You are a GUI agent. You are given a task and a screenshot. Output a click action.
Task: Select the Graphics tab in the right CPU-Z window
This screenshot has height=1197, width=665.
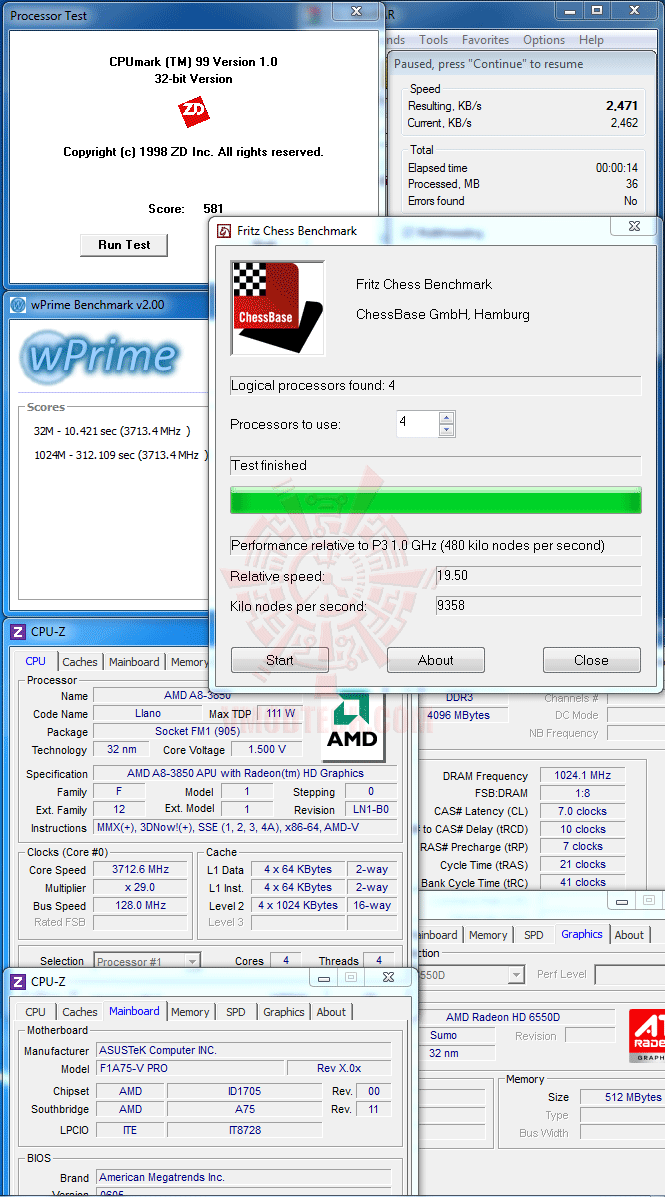582,934
